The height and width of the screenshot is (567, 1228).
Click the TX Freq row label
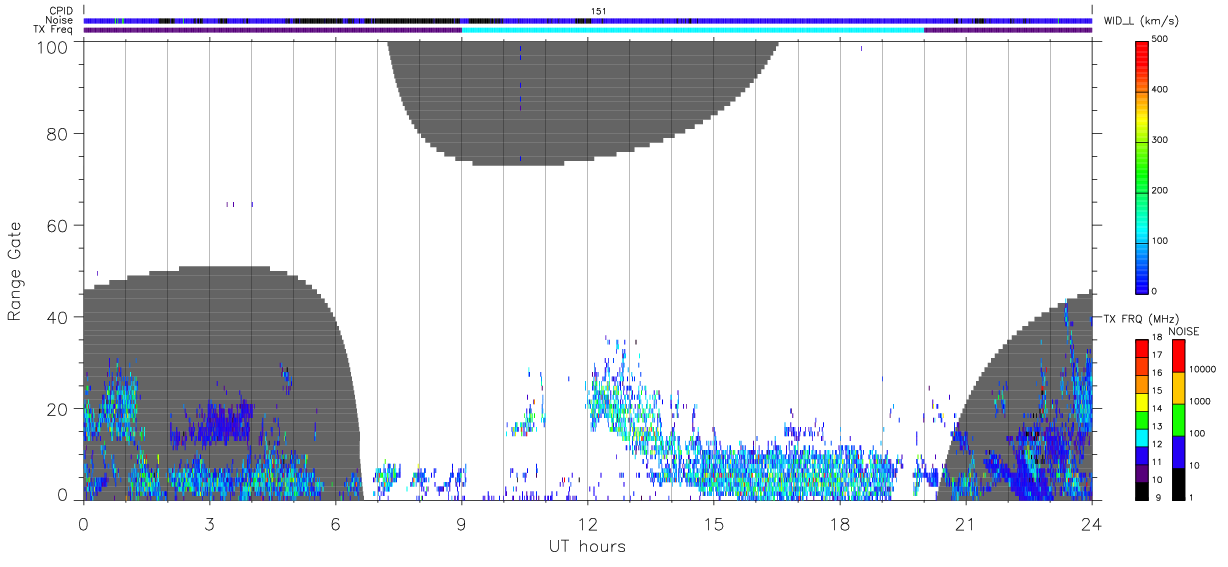click(52, 29)
